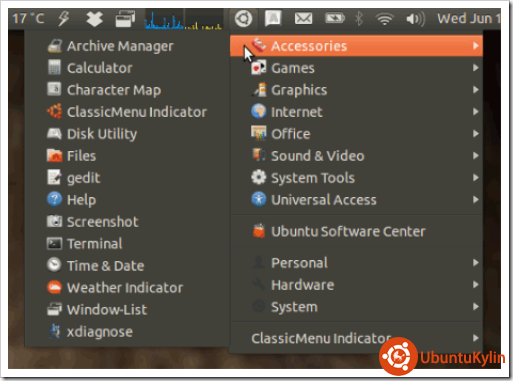513x381 pixels.
Task: Click the Terminal icon
Action: tap(54, 244)
